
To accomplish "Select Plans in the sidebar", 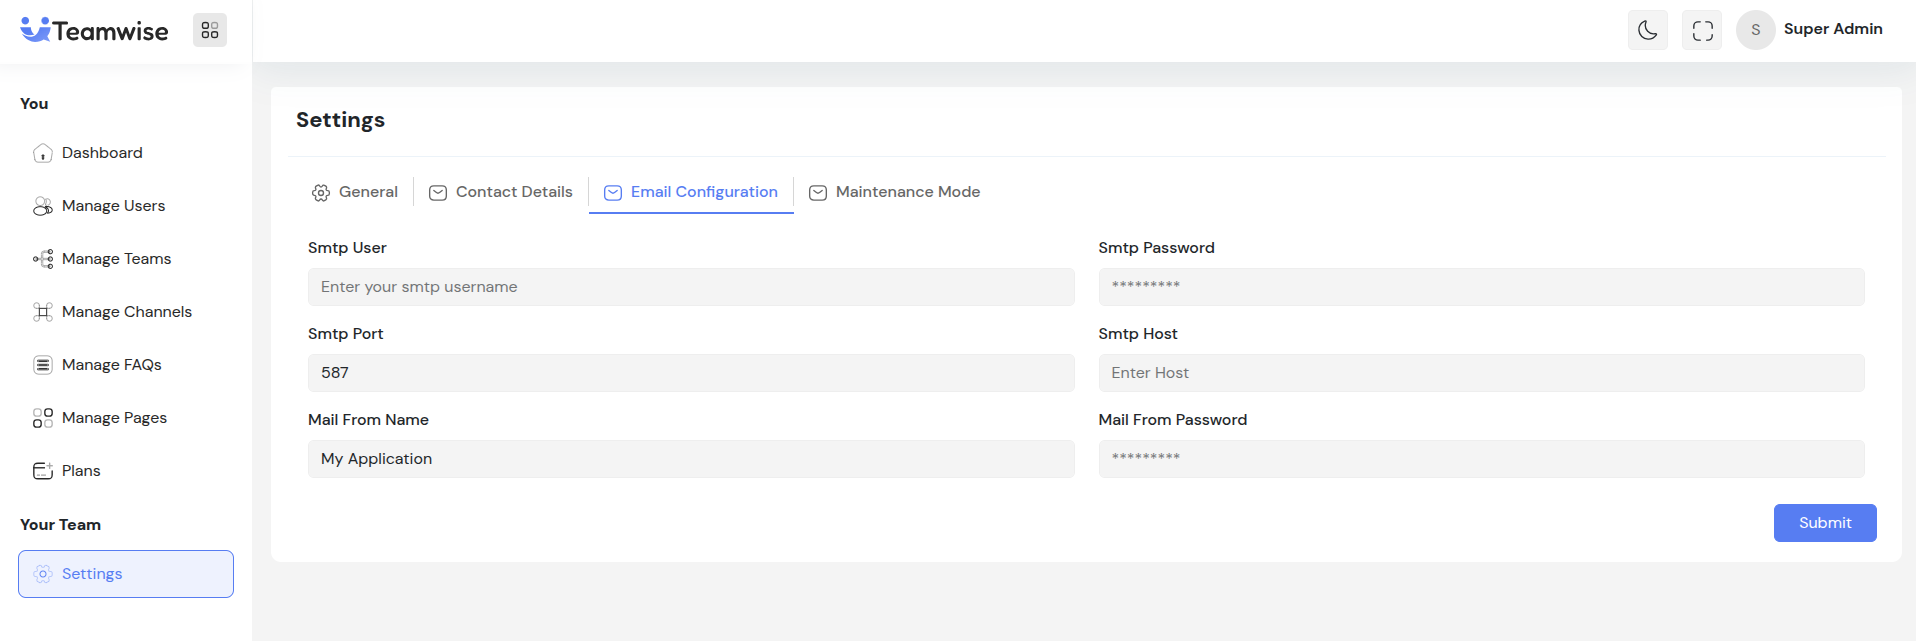I will pos(81,471).
